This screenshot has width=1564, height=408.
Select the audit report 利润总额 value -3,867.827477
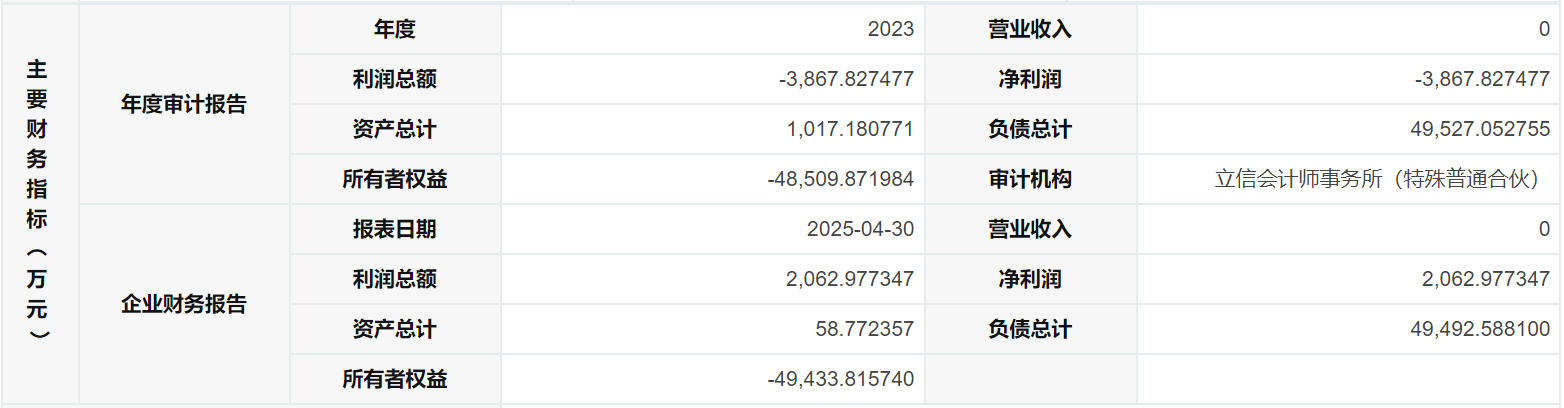846,79
